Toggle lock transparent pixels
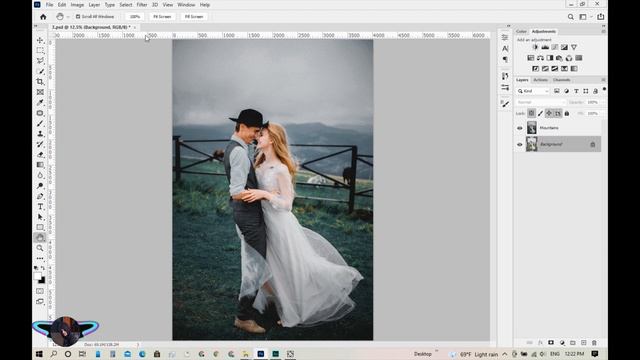 coord(531,113)
